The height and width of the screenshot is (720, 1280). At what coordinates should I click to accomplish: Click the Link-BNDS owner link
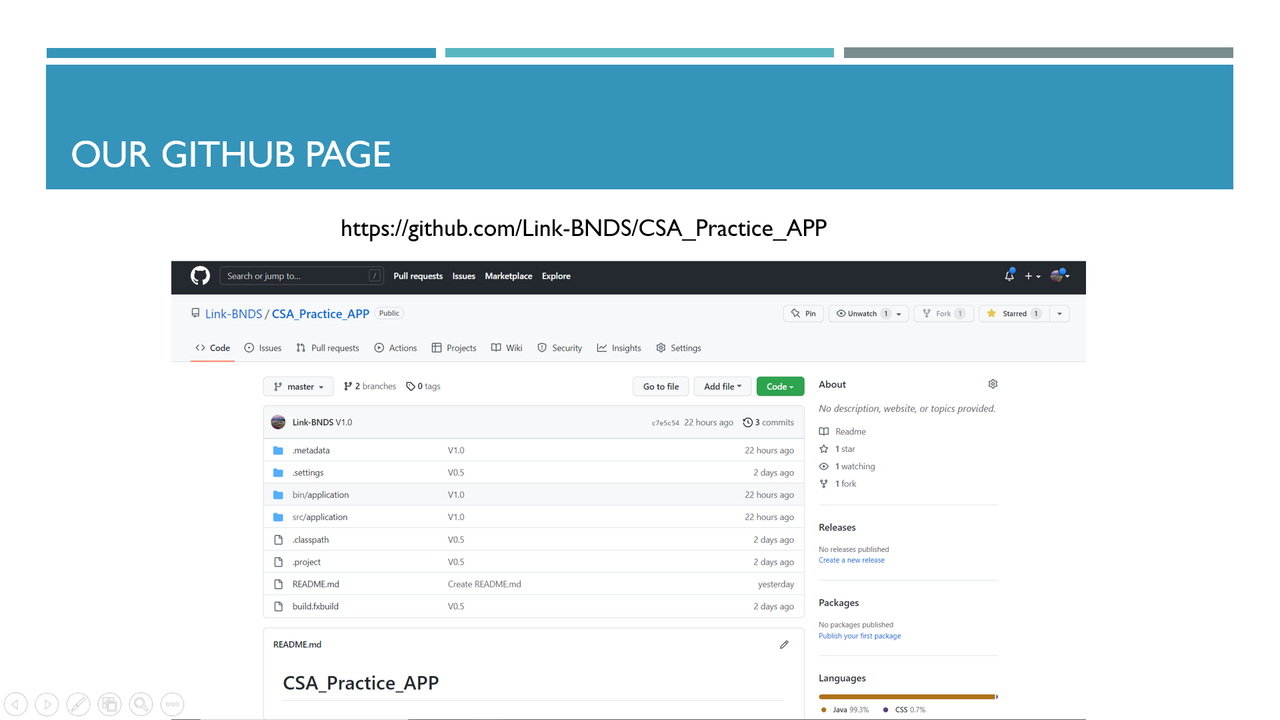coord(233,314)
